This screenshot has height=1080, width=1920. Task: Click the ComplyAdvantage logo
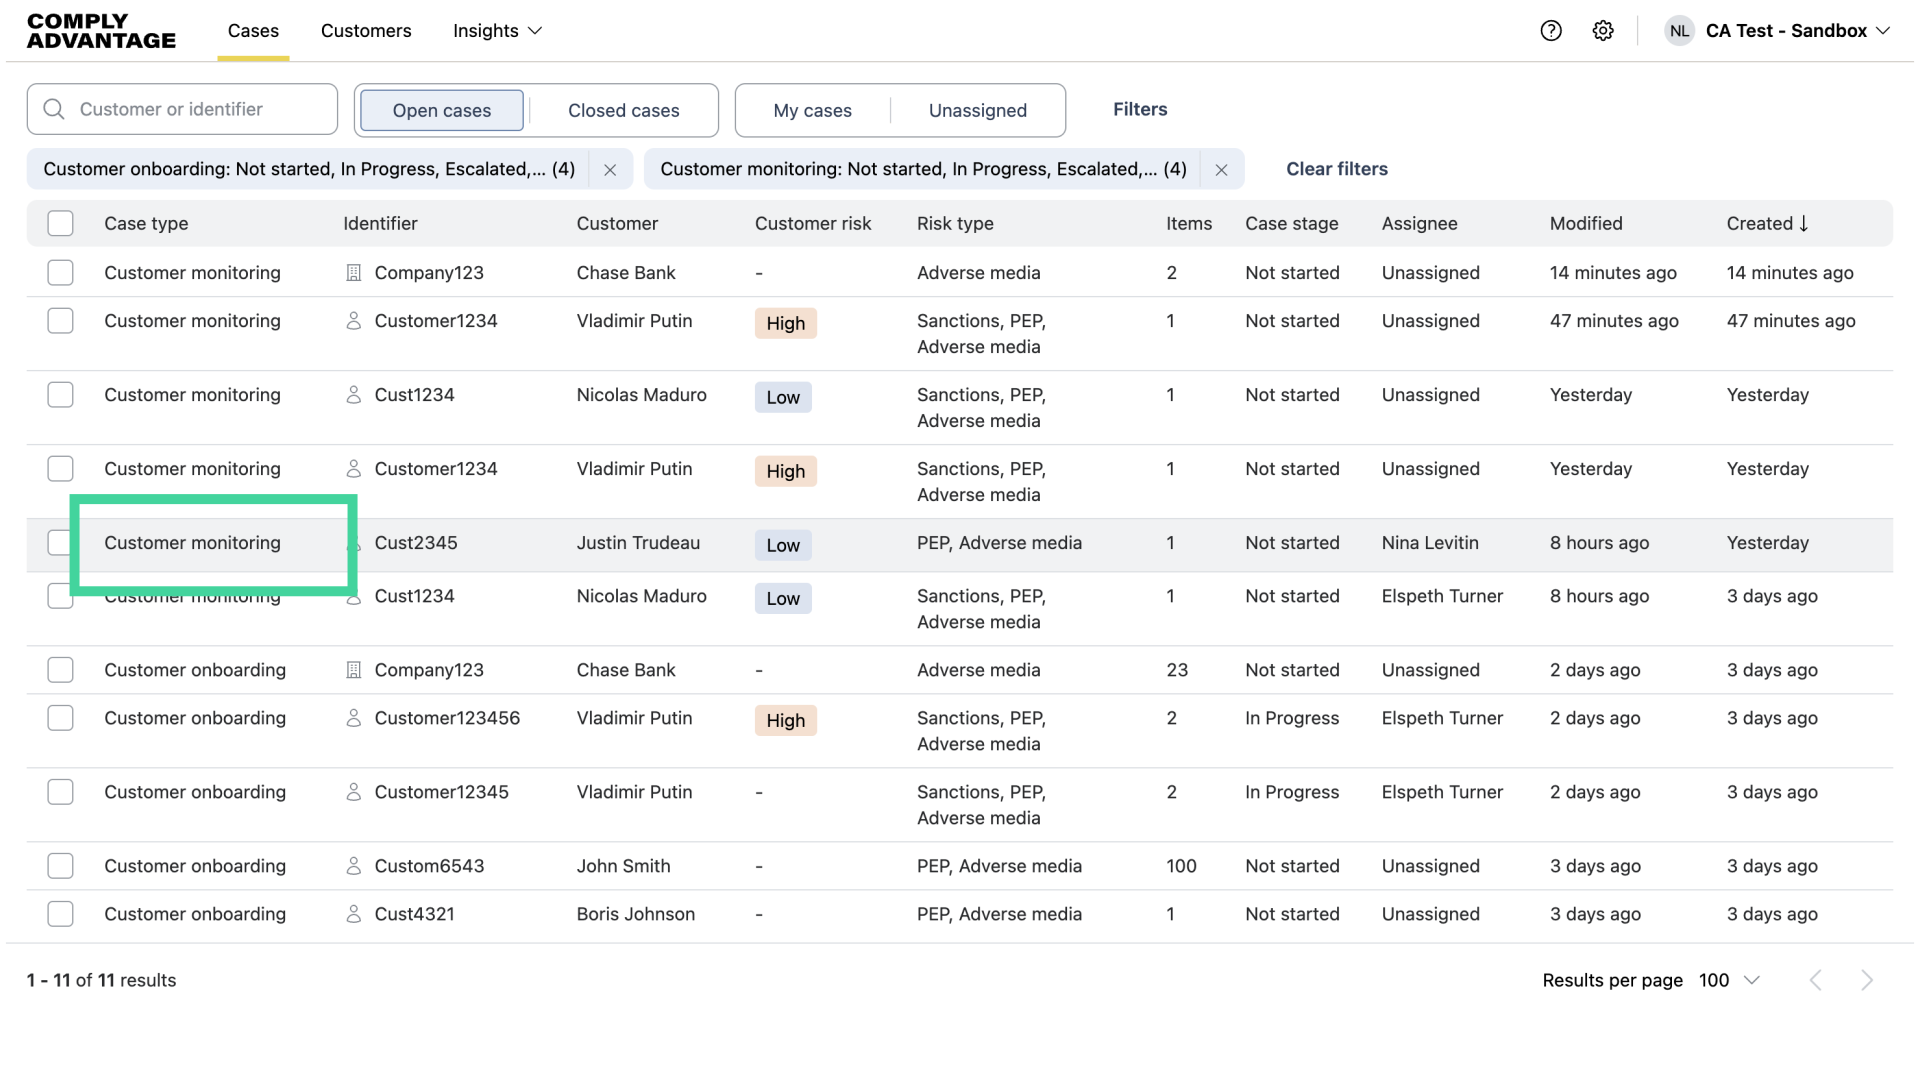click(x=101, y=31)
